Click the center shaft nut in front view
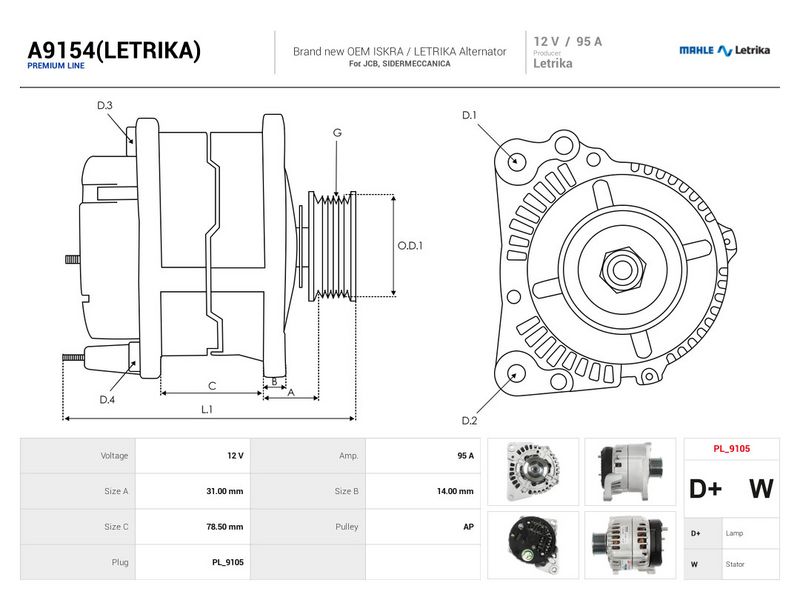This screenshot has width=800, height=600. (622, 269)
